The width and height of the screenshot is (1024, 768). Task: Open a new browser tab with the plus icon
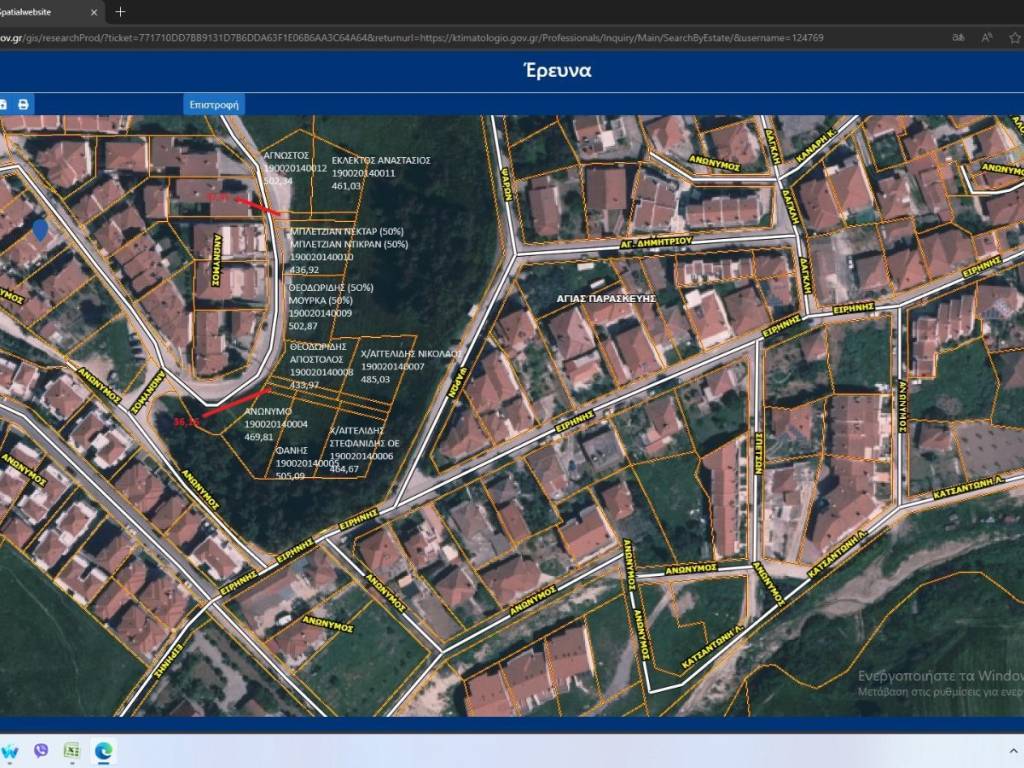pyautogui.click(x=120, y=12)
